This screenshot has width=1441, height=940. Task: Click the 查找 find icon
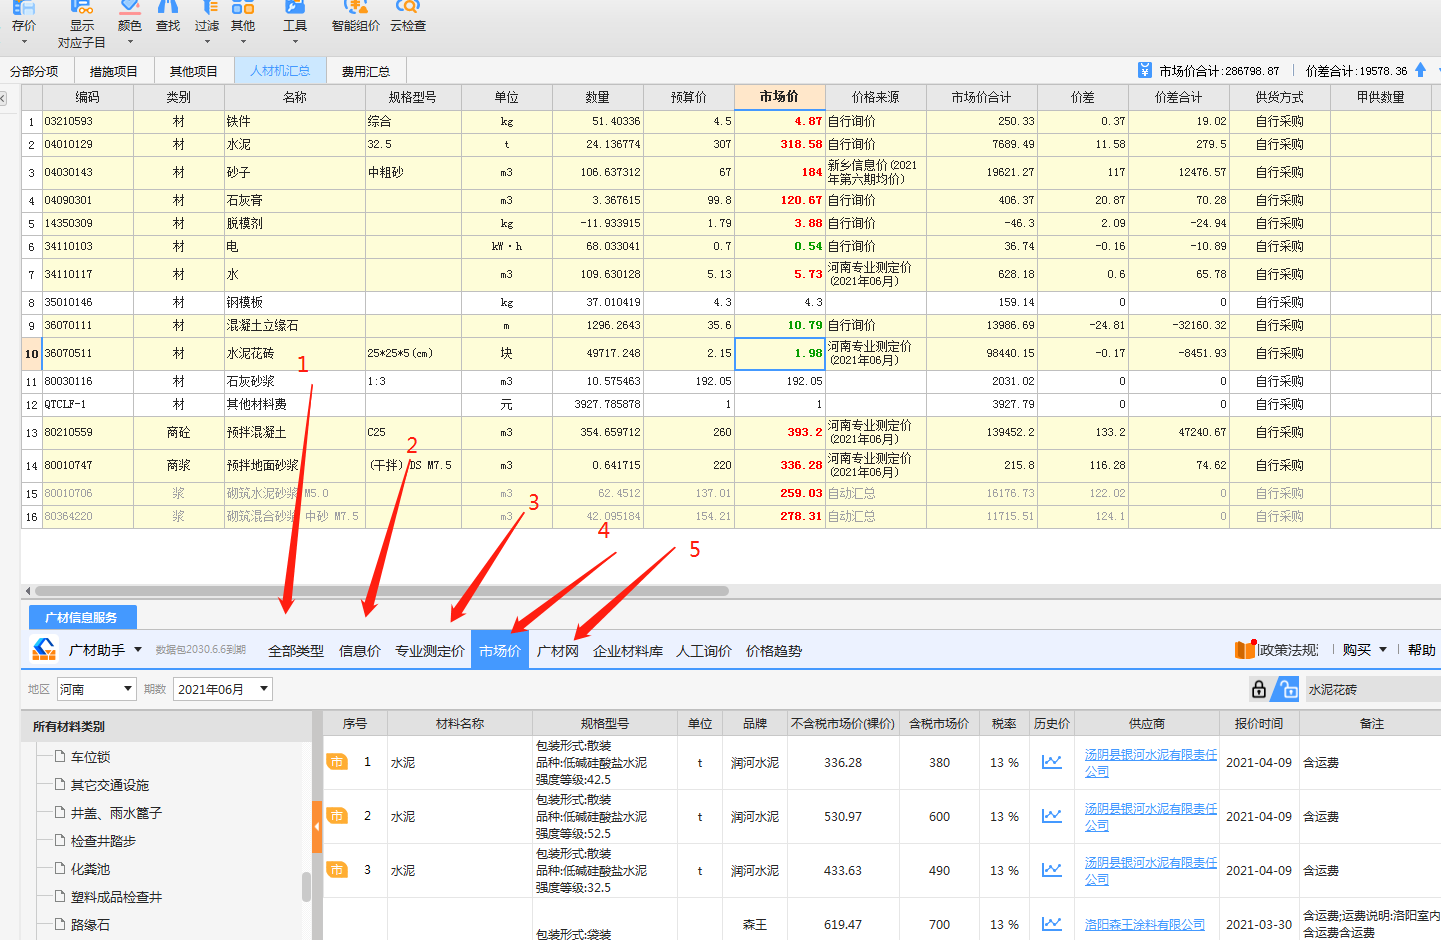tap(168, 8)
